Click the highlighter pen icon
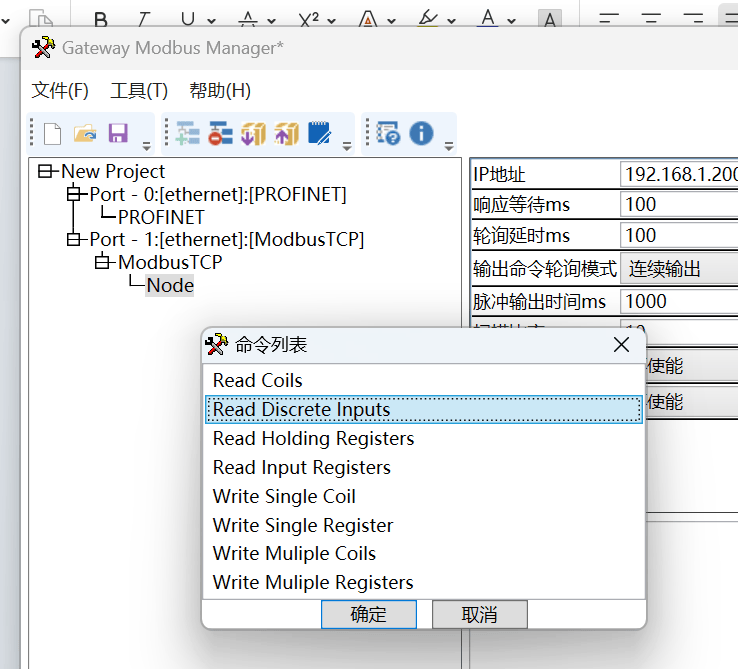This screenshot has width=738, height=669. pos(428,19)
